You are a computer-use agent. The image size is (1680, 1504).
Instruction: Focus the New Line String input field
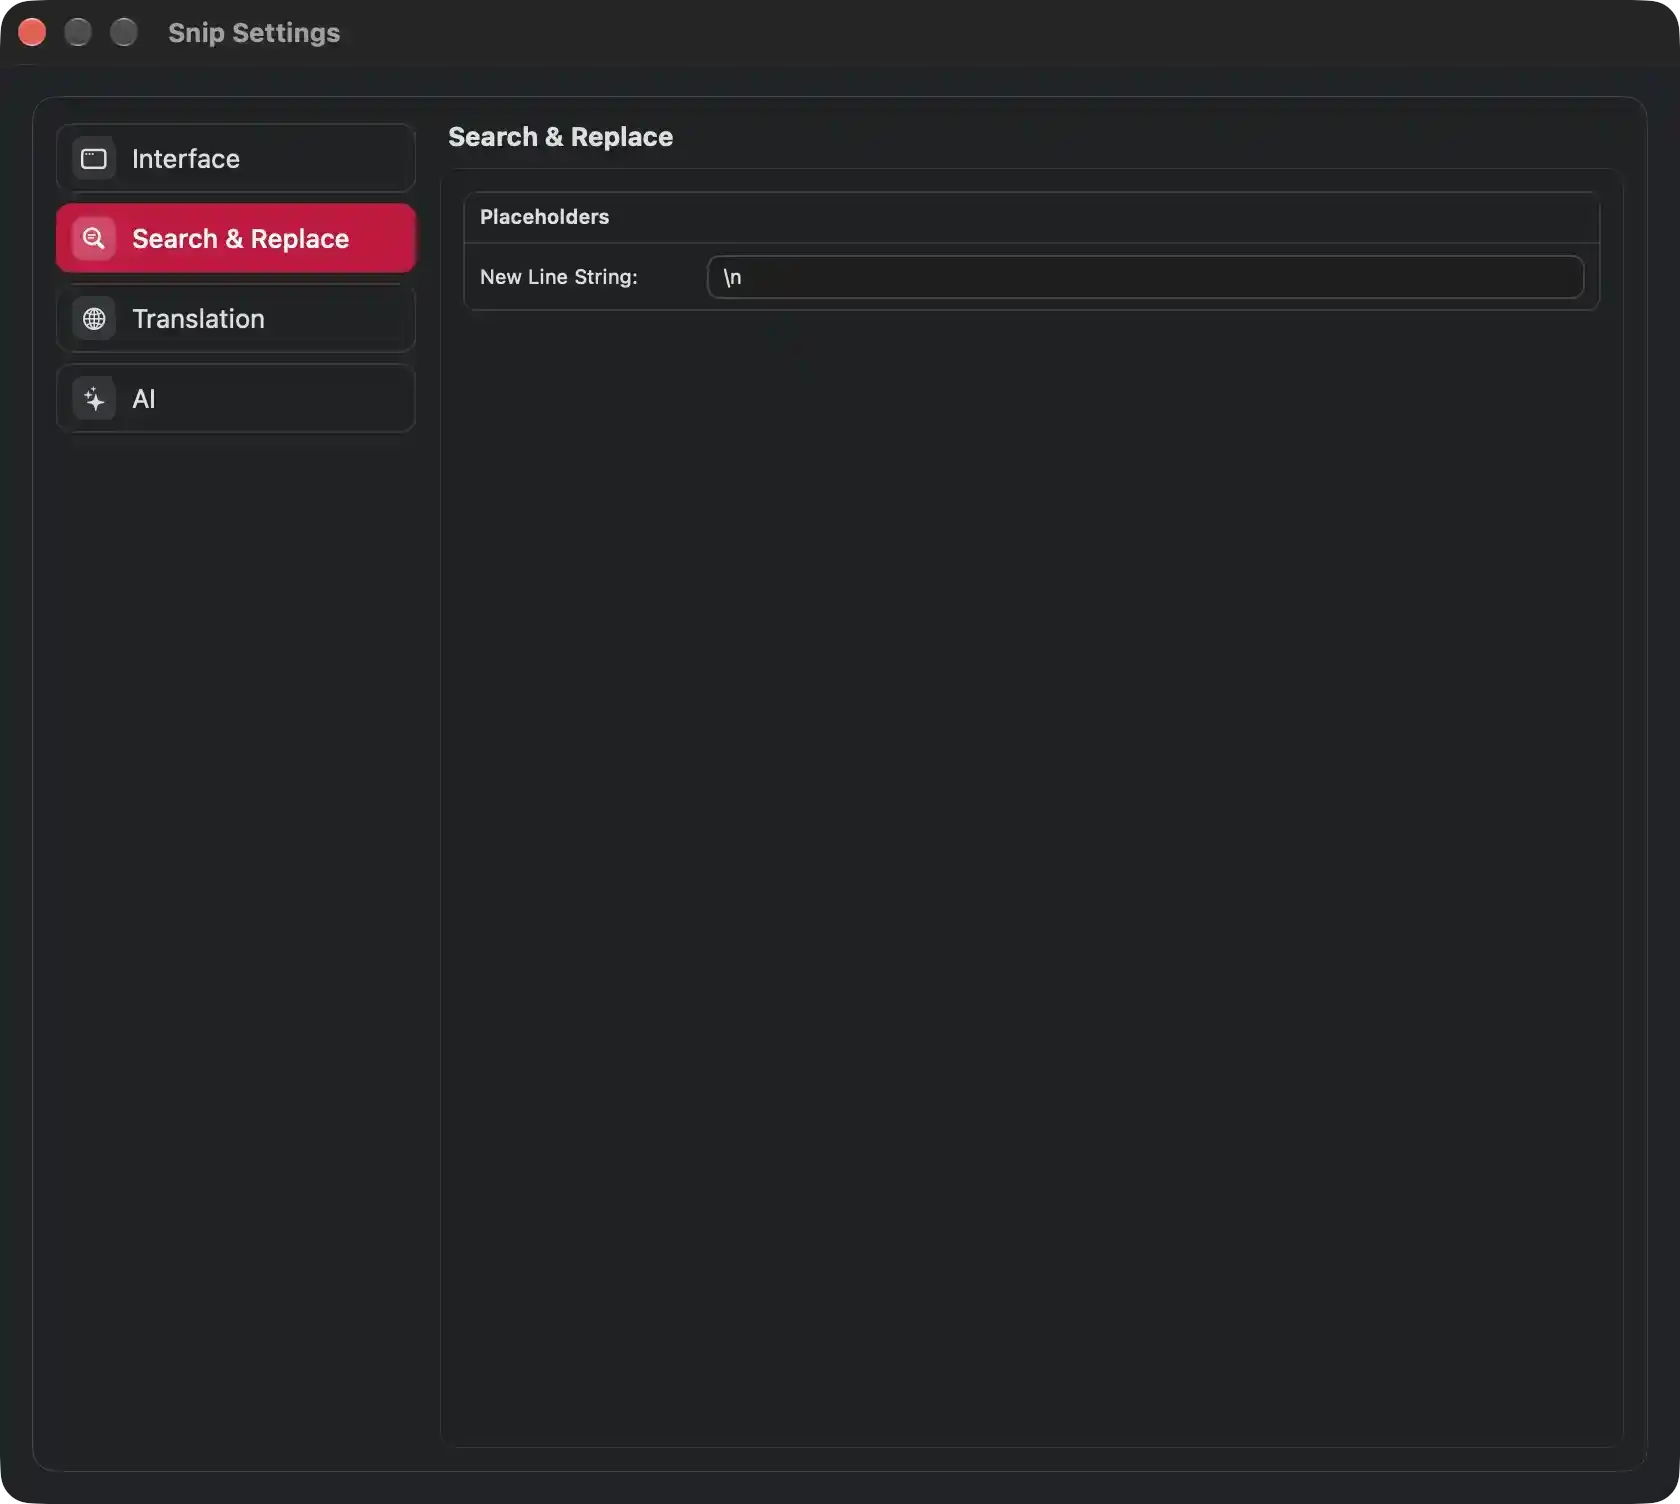[x=1145, y=277]
